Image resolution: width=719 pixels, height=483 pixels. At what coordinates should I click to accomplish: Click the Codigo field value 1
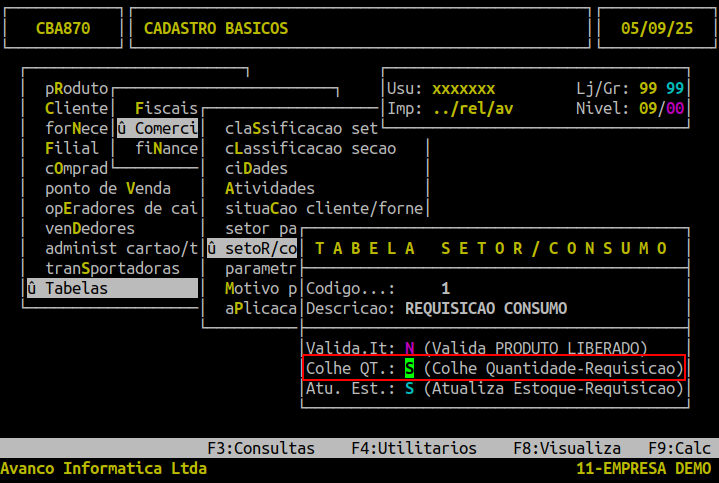[445, 289]
